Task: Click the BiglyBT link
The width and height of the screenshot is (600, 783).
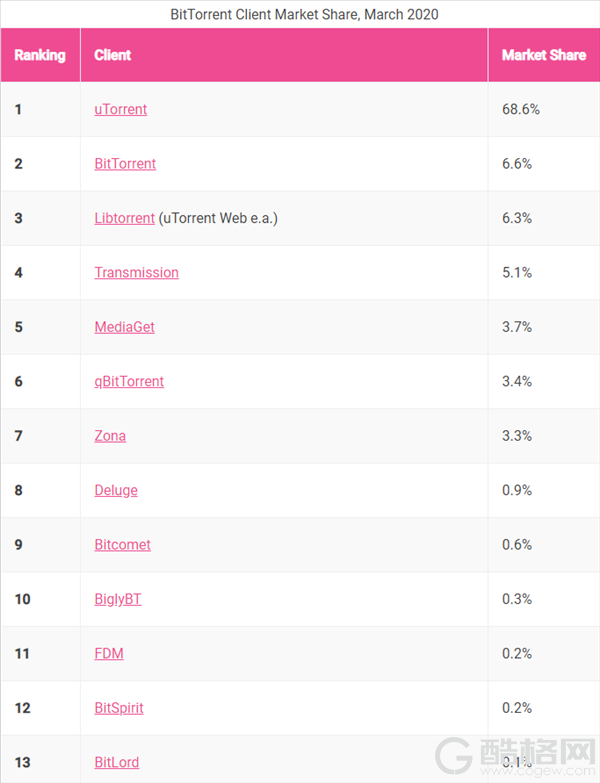Action: coord(118,599)
